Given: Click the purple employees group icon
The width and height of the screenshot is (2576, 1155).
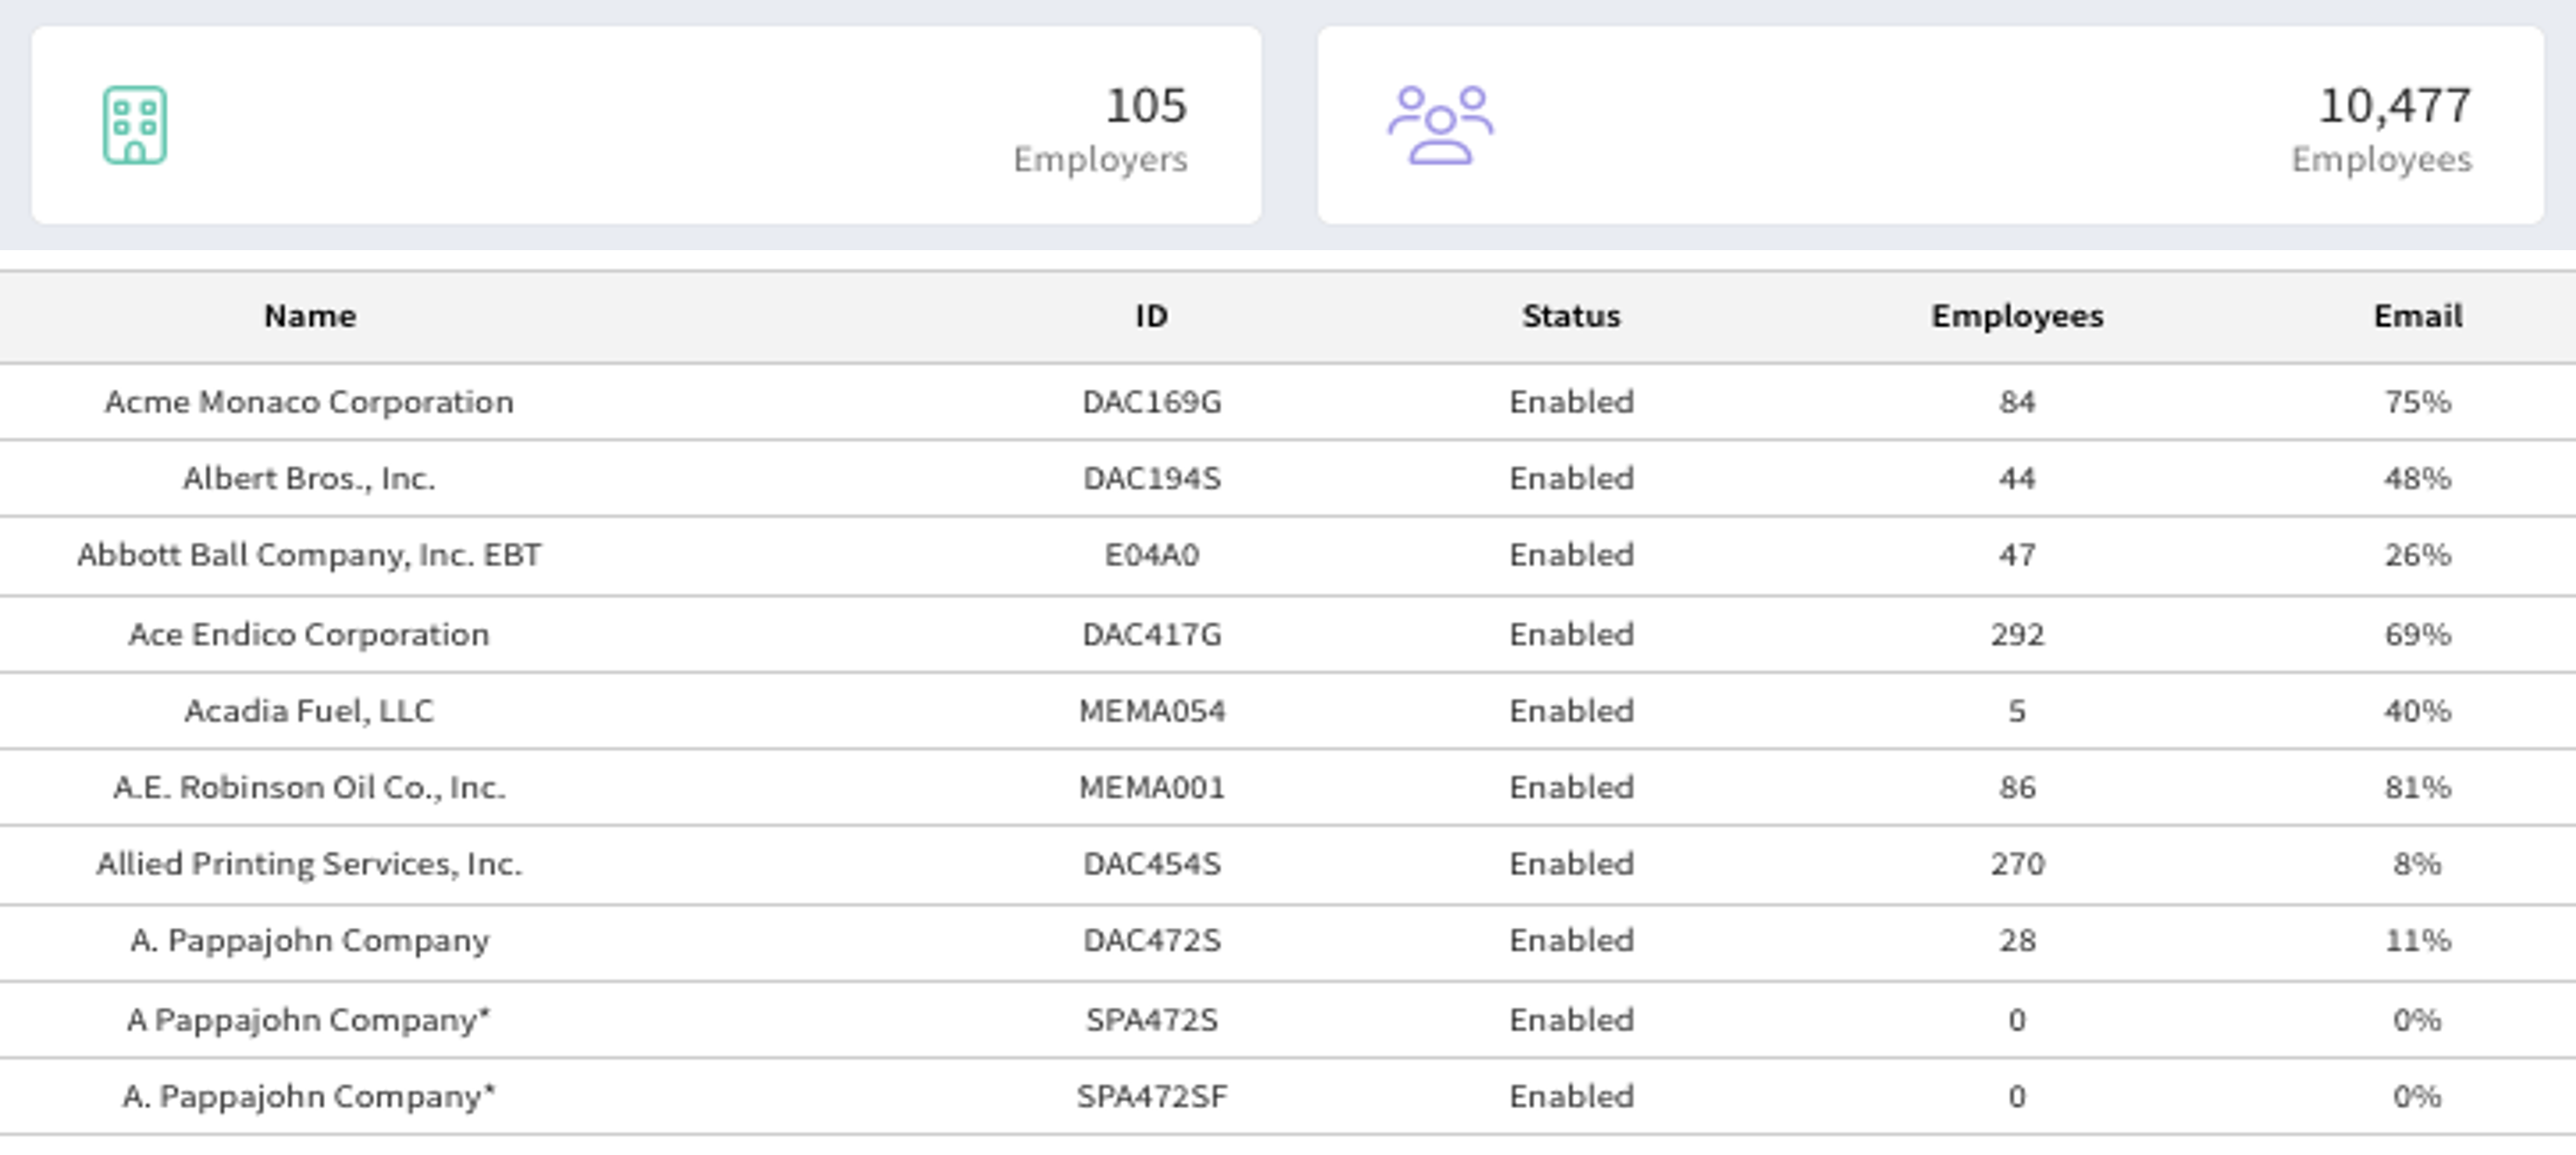Looking at the screenshot, I should pos(1439,125).
